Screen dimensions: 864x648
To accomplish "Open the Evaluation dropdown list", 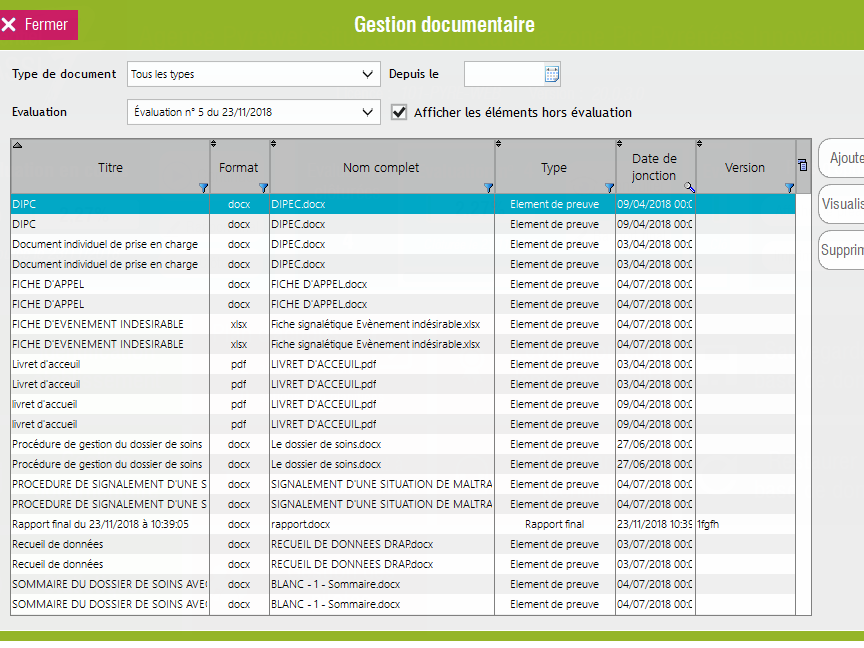I will click(x=253, y=112).
